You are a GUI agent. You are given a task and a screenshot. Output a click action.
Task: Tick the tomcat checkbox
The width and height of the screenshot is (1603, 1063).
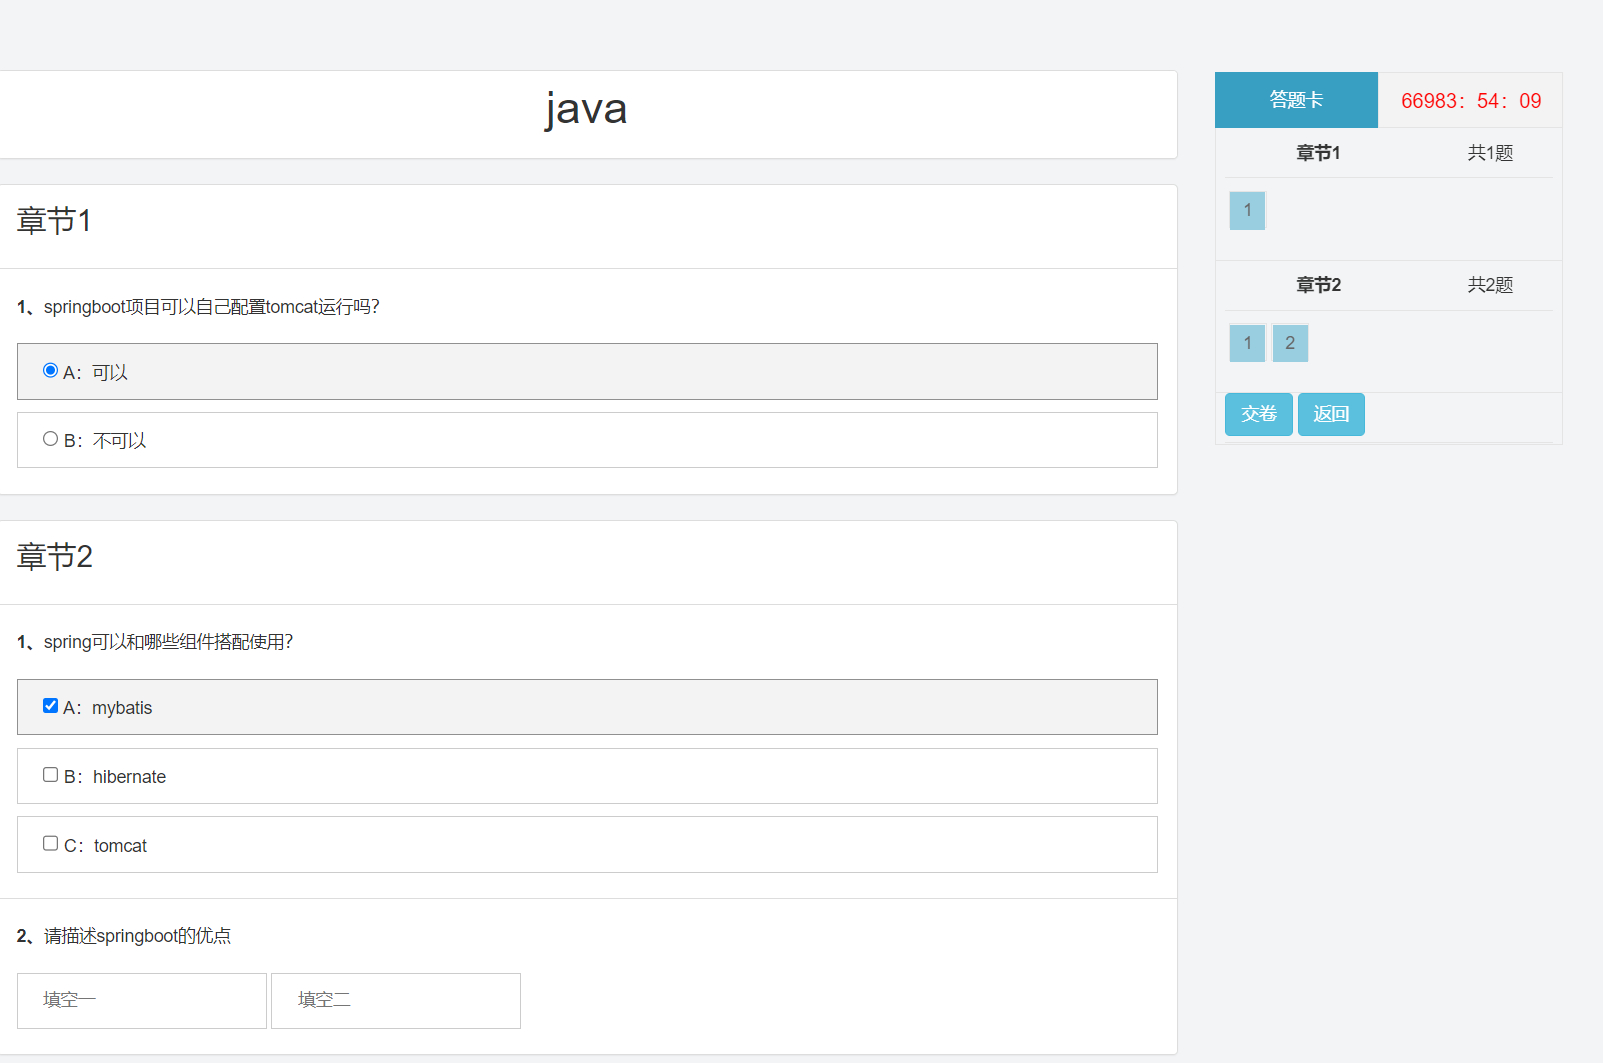(x=50, y=844)
